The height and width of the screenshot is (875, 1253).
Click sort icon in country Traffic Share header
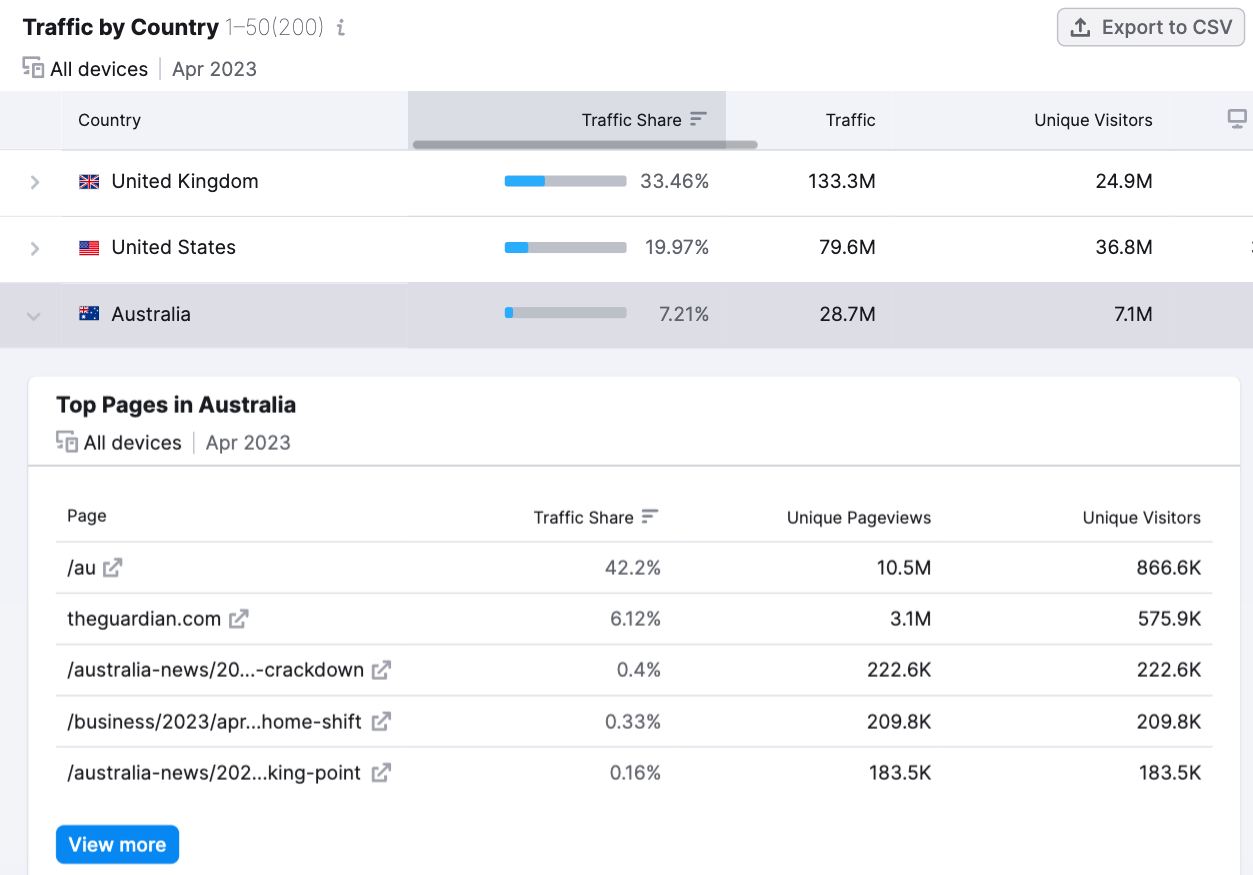point(699,119)
